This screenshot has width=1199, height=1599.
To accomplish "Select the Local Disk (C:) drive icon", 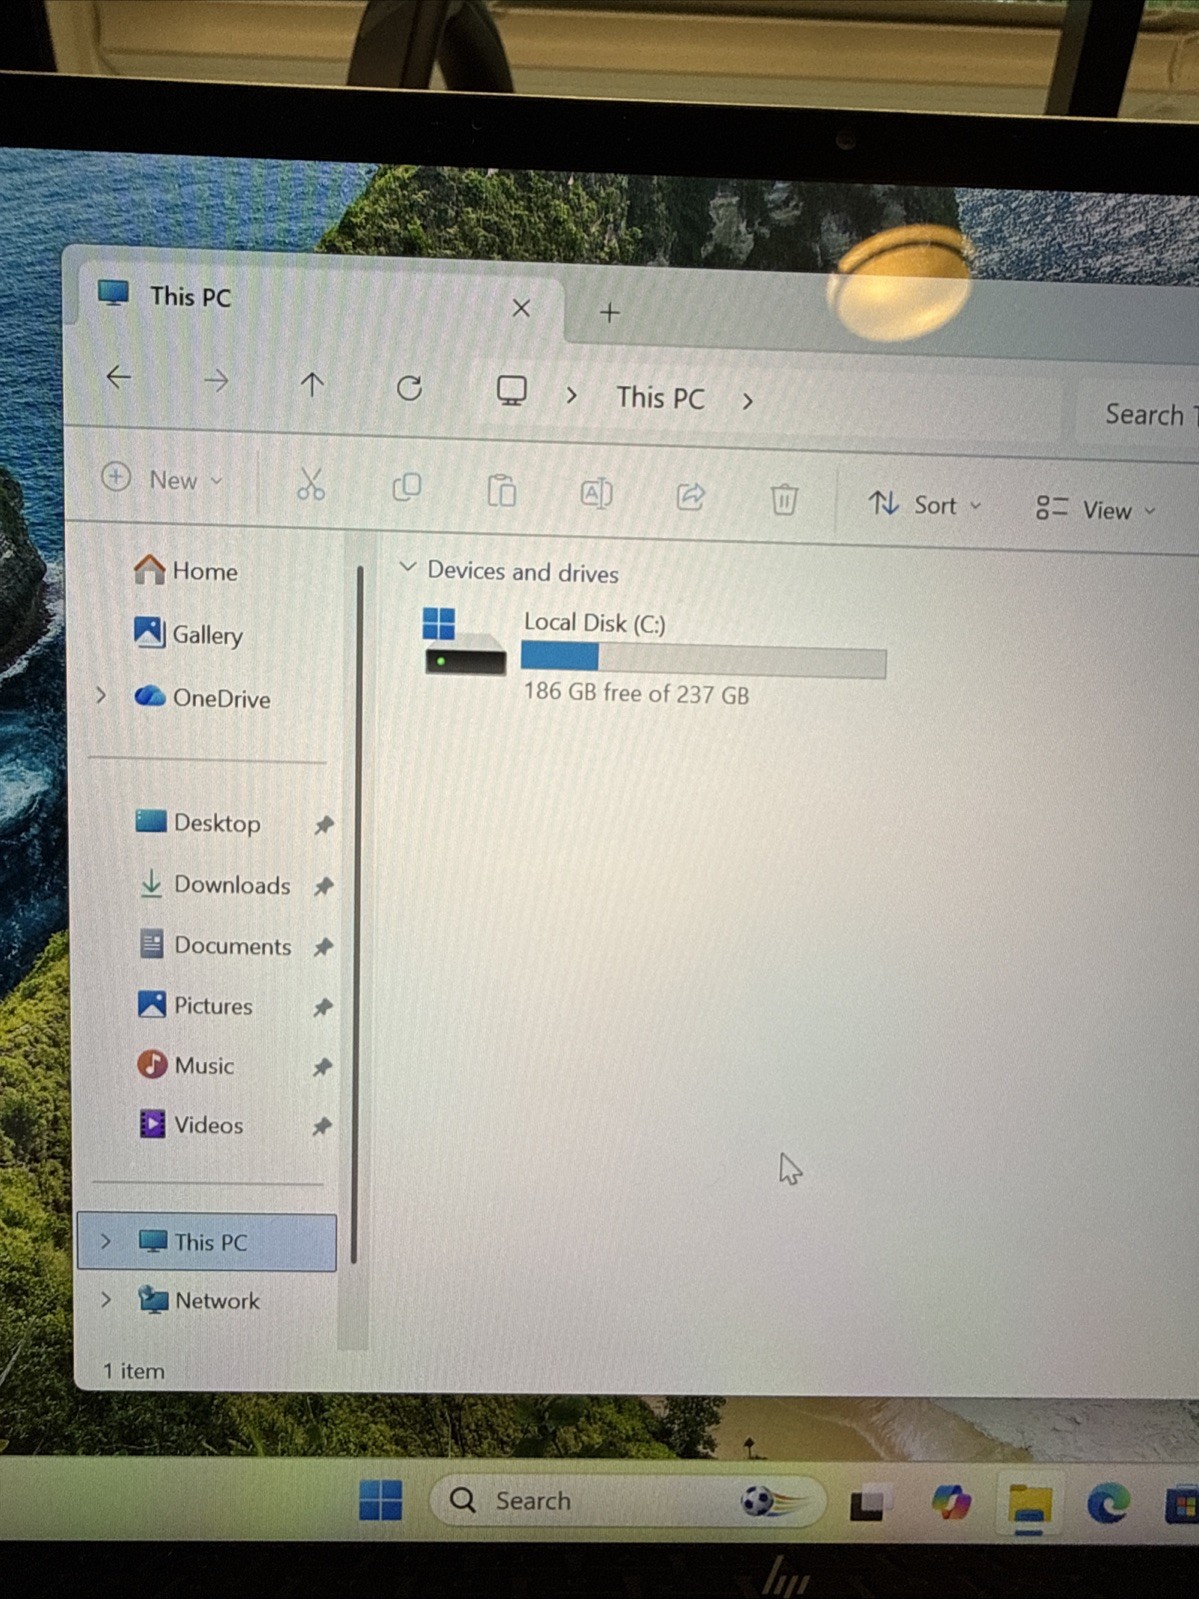I will click(463, 642).
